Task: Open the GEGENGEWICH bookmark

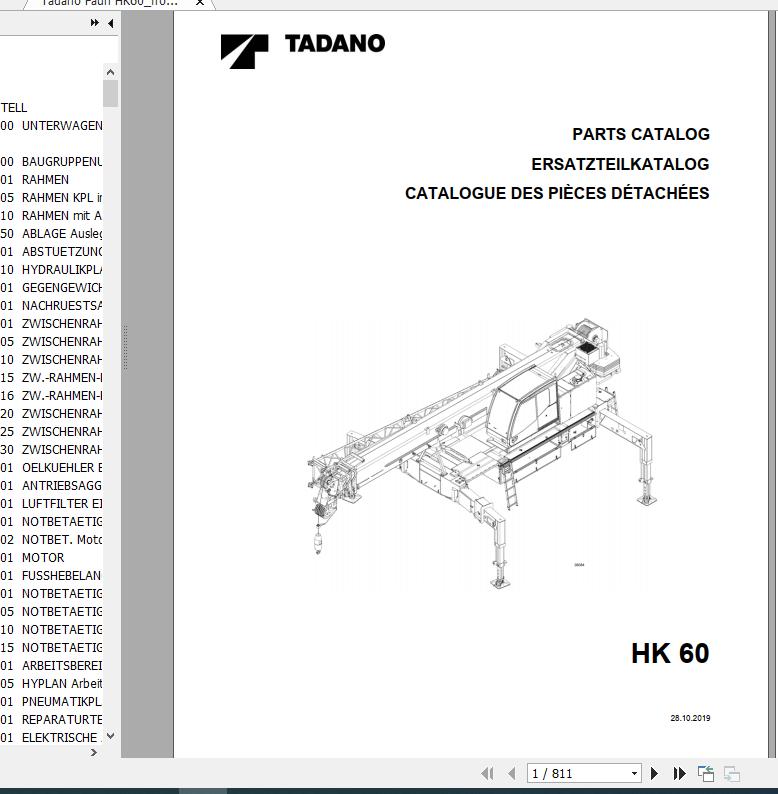Action: (x=51, y=288)
